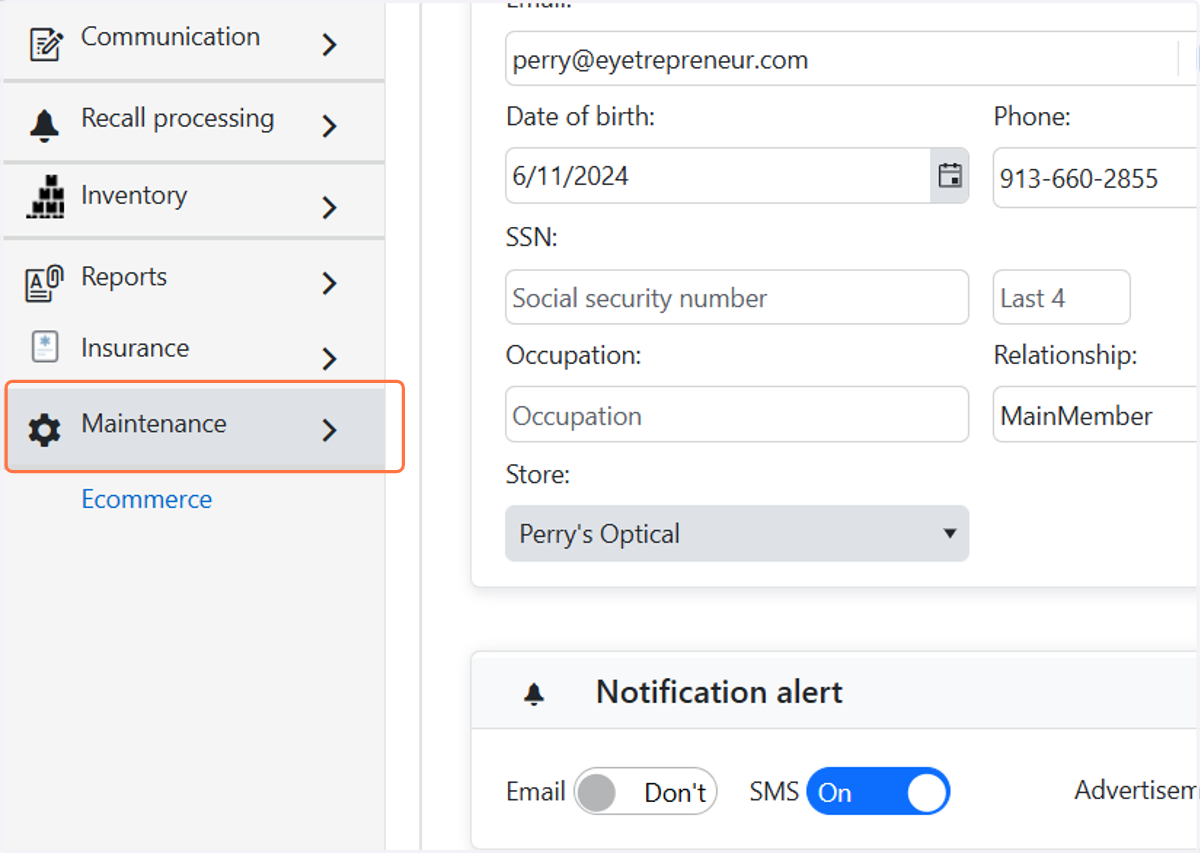Open the Communication menu item
Screen dimensions: 1200x853
point(194,40)
